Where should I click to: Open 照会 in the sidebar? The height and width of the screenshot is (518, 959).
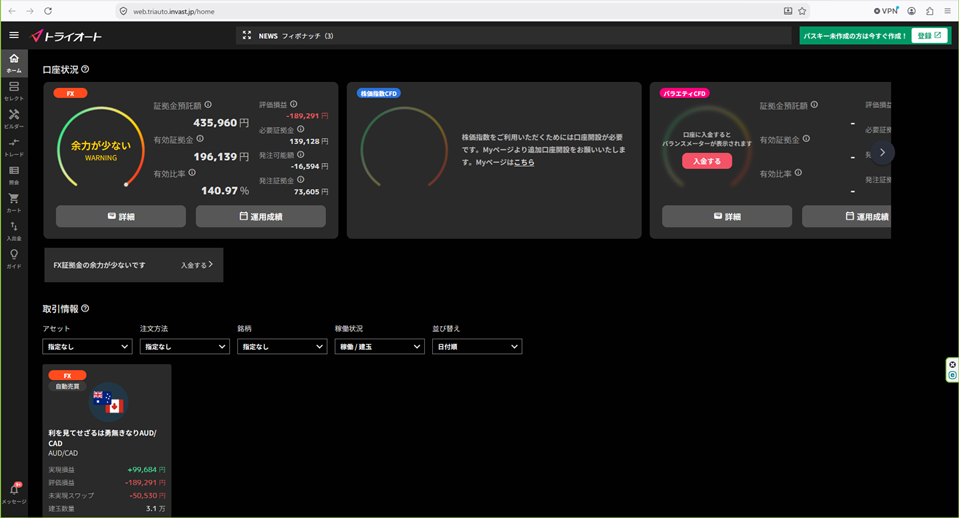[x=14, y=175]
